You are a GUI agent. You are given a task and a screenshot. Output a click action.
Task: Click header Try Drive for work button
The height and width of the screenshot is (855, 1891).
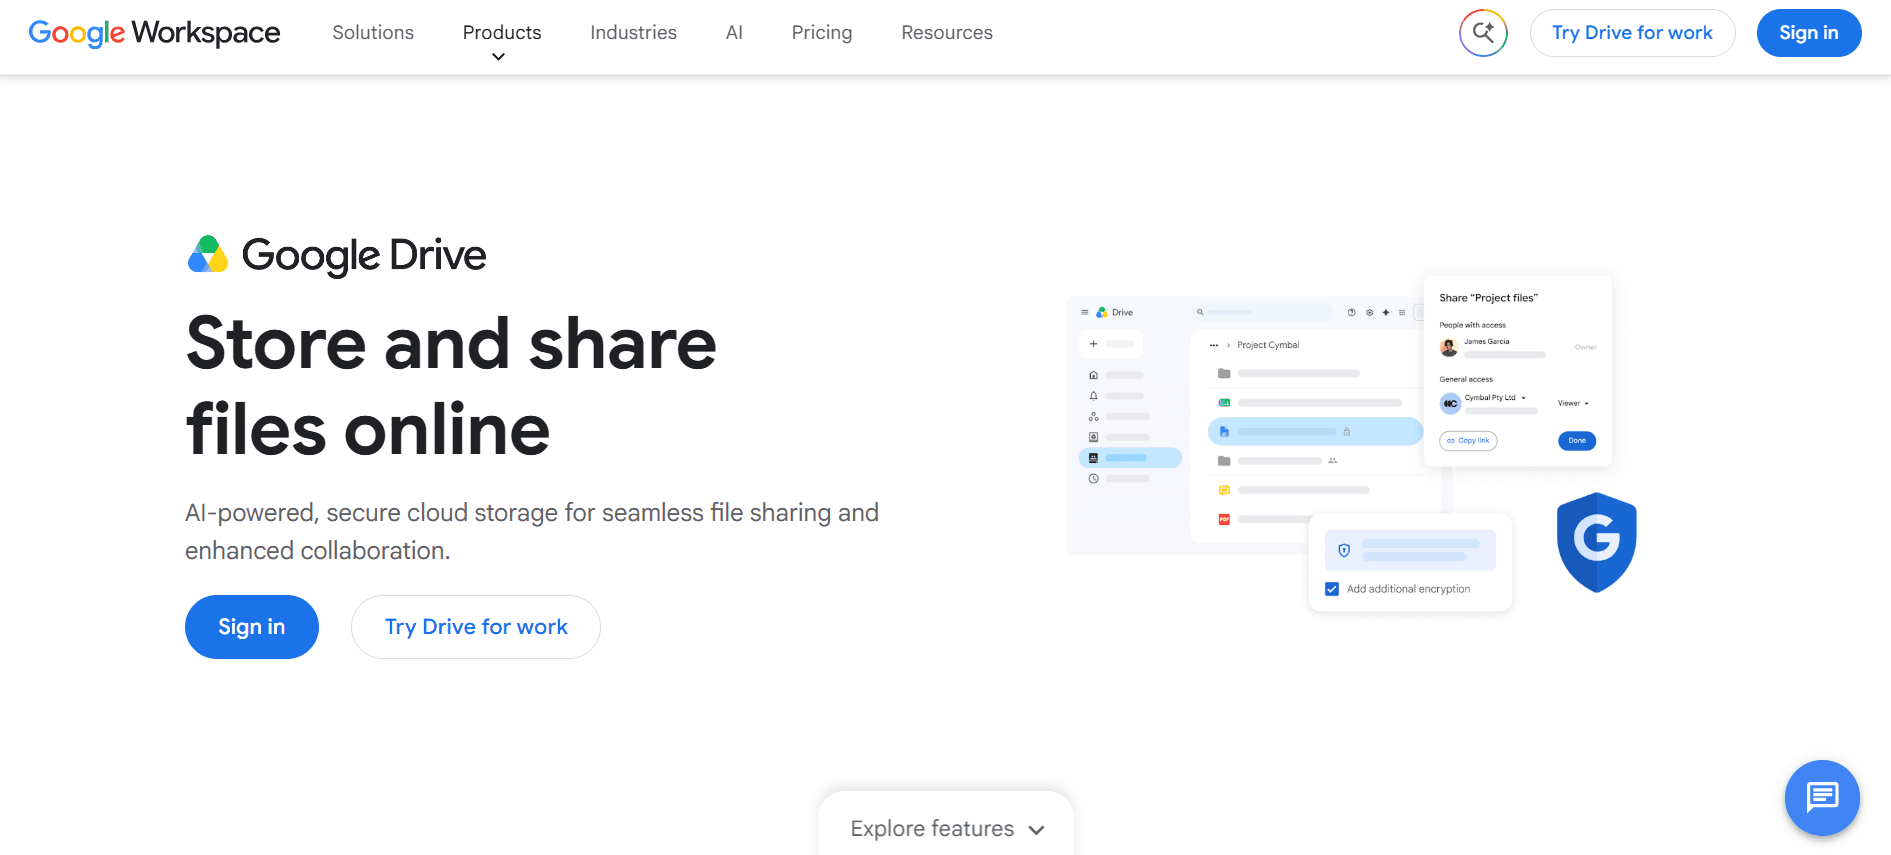pos(1632,33)
